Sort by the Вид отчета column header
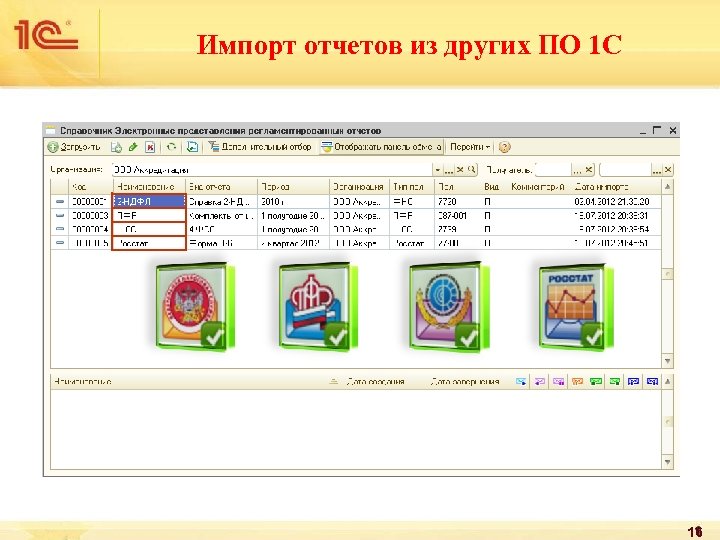720x540 pixels. pos(222,187)
